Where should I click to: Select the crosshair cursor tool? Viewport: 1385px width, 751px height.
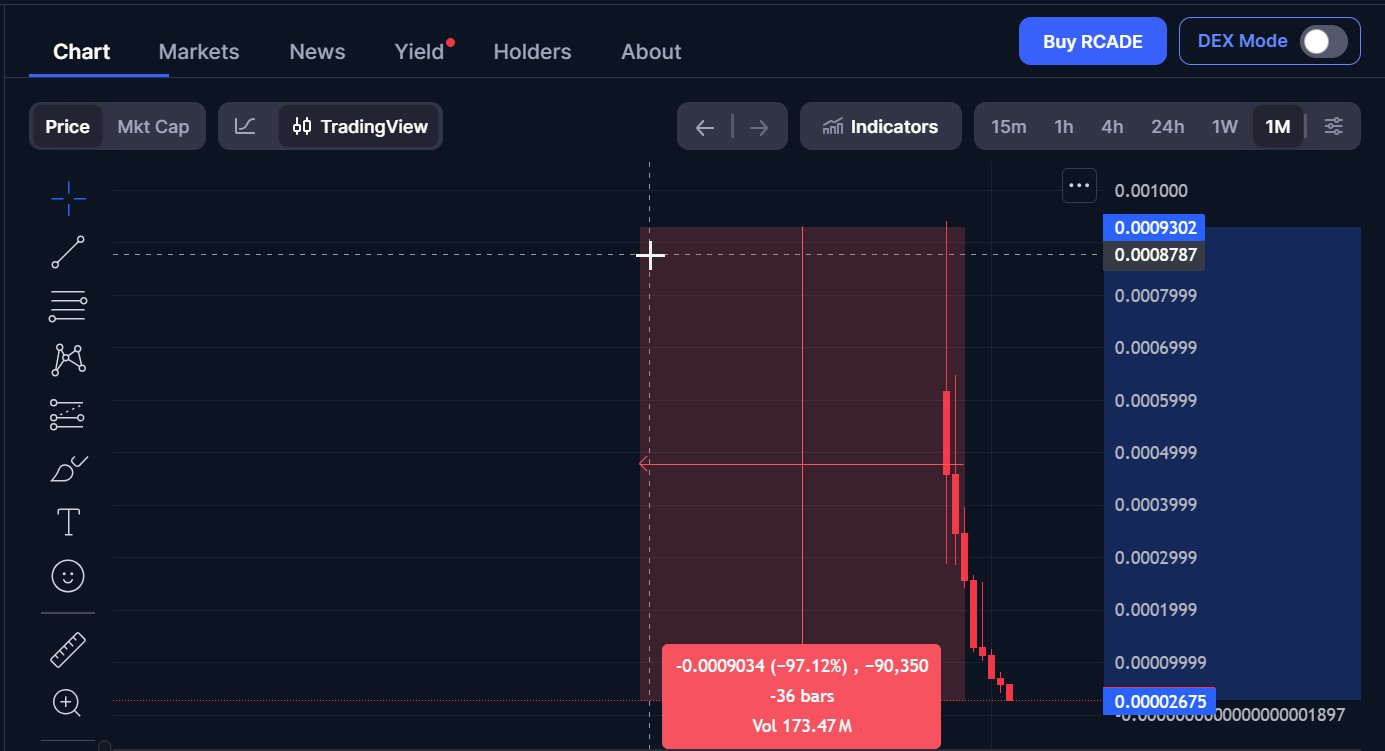tap(68, 199)
